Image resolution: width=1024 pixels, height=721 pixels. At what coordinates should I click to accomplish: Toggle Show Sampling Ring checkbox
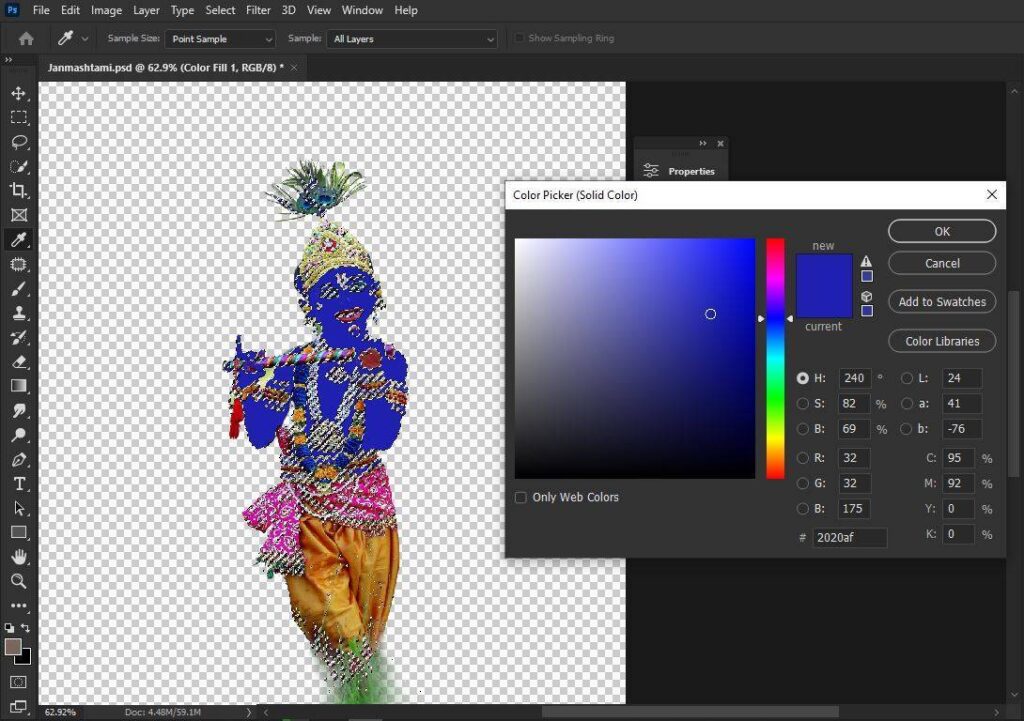(519, 38)
